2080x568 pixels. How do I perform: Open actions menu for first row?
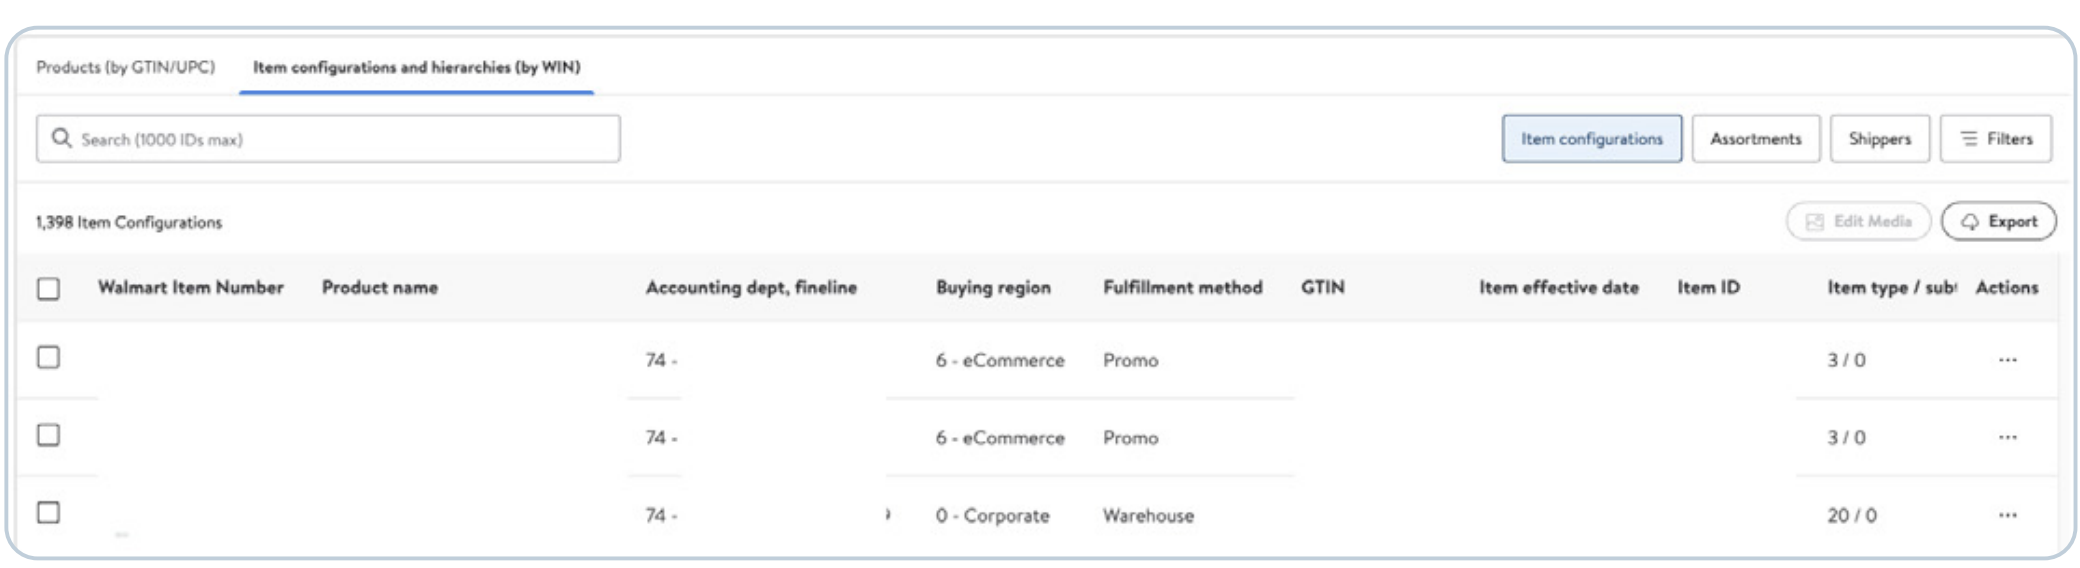point(2007,360)
